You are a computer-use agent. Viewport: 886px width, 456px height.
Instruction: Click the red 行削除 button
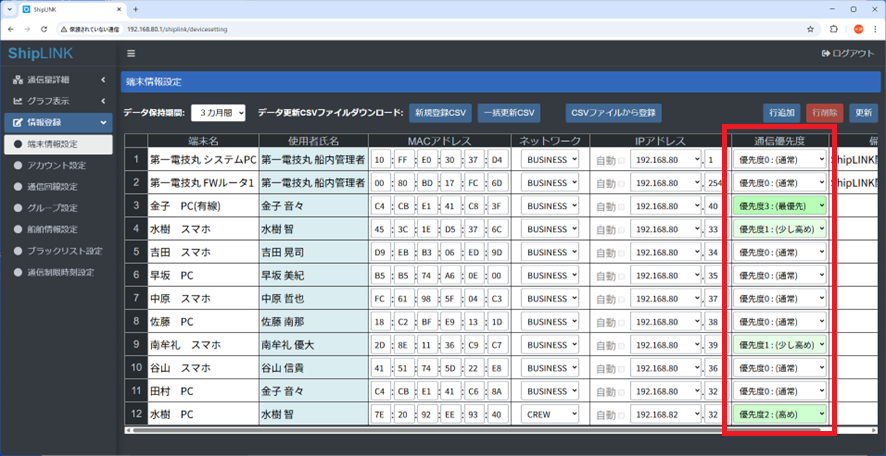[825, 113]
